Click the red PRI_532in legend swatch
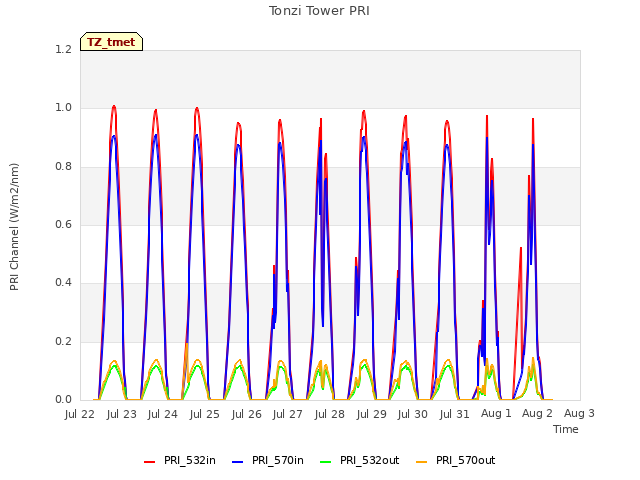The image size is (640, 480). [x=150, y=461]
